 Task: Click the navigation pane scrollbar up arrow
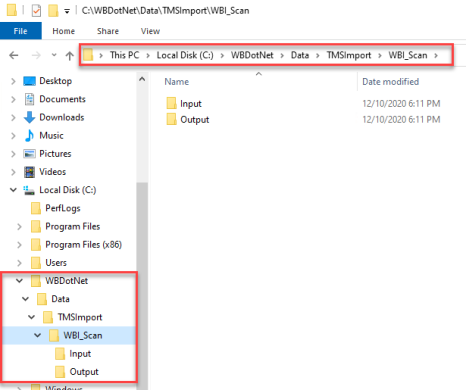point(142,79)
